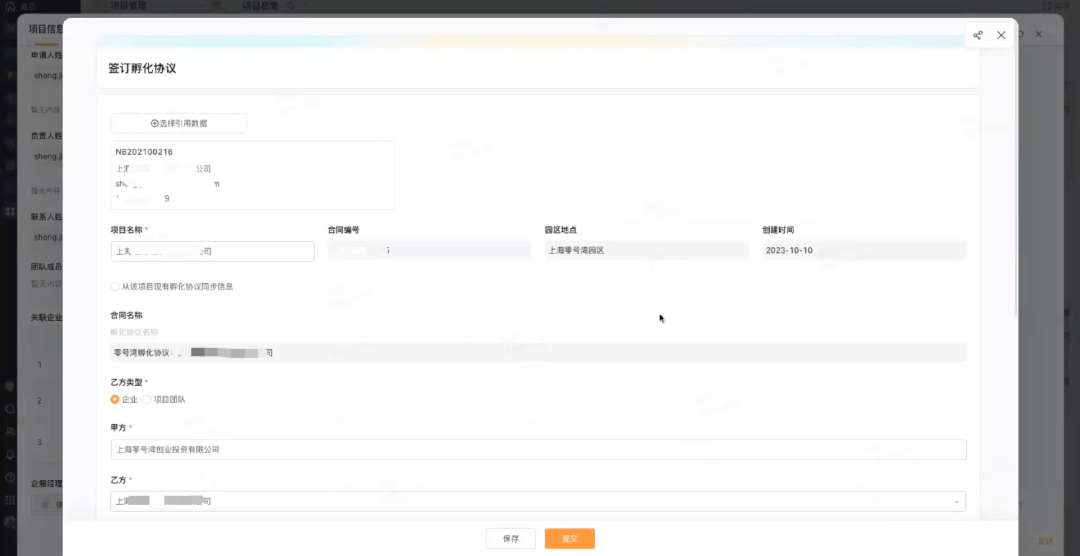Click the contacts icon in the left sidebar
This screenshot has height=556, width=1080.
10,431
